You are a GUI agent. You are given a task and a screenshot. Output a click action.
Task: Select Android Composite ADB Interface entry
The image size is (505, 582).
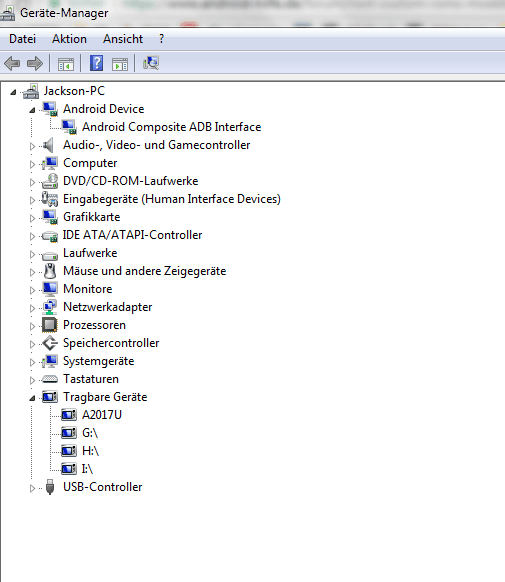171,127
